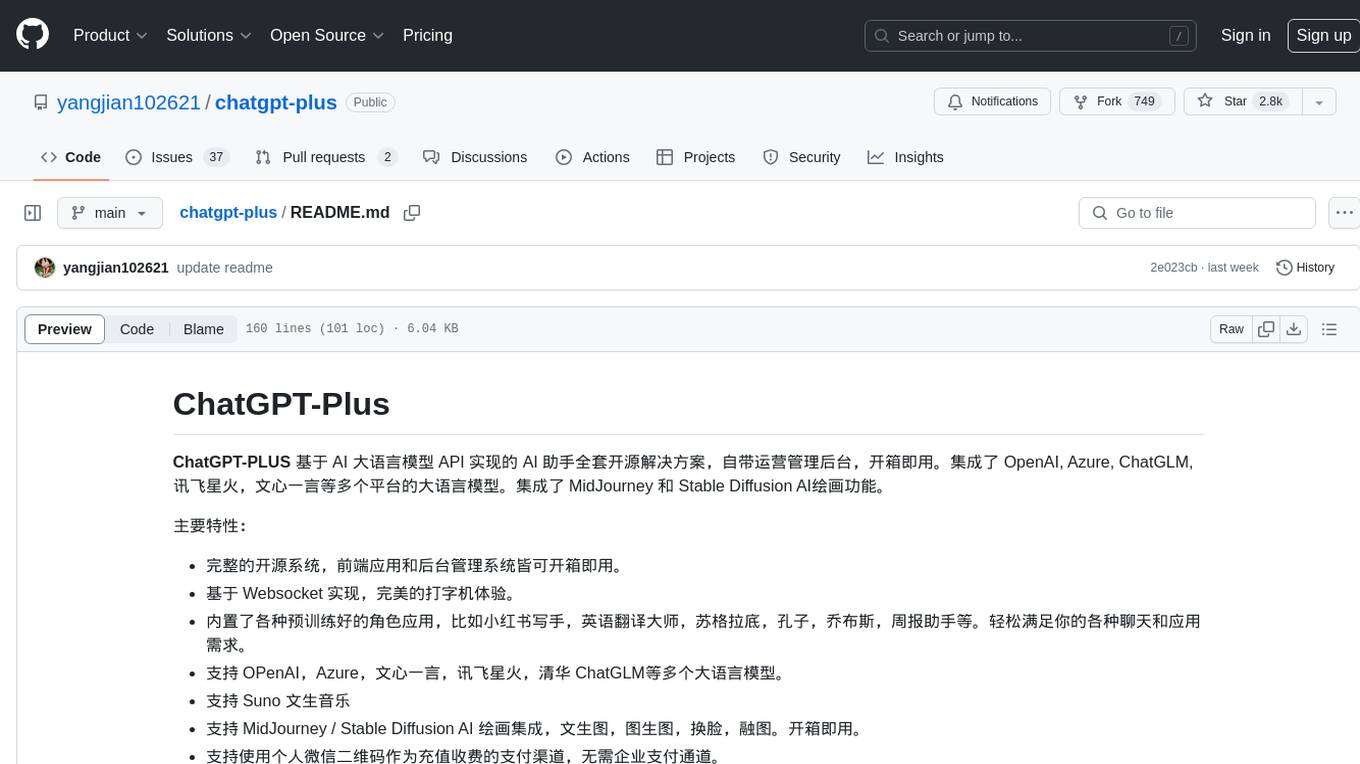Open the star lists dropdown arrow
Screen dimensions: 1360x764
1319,102
